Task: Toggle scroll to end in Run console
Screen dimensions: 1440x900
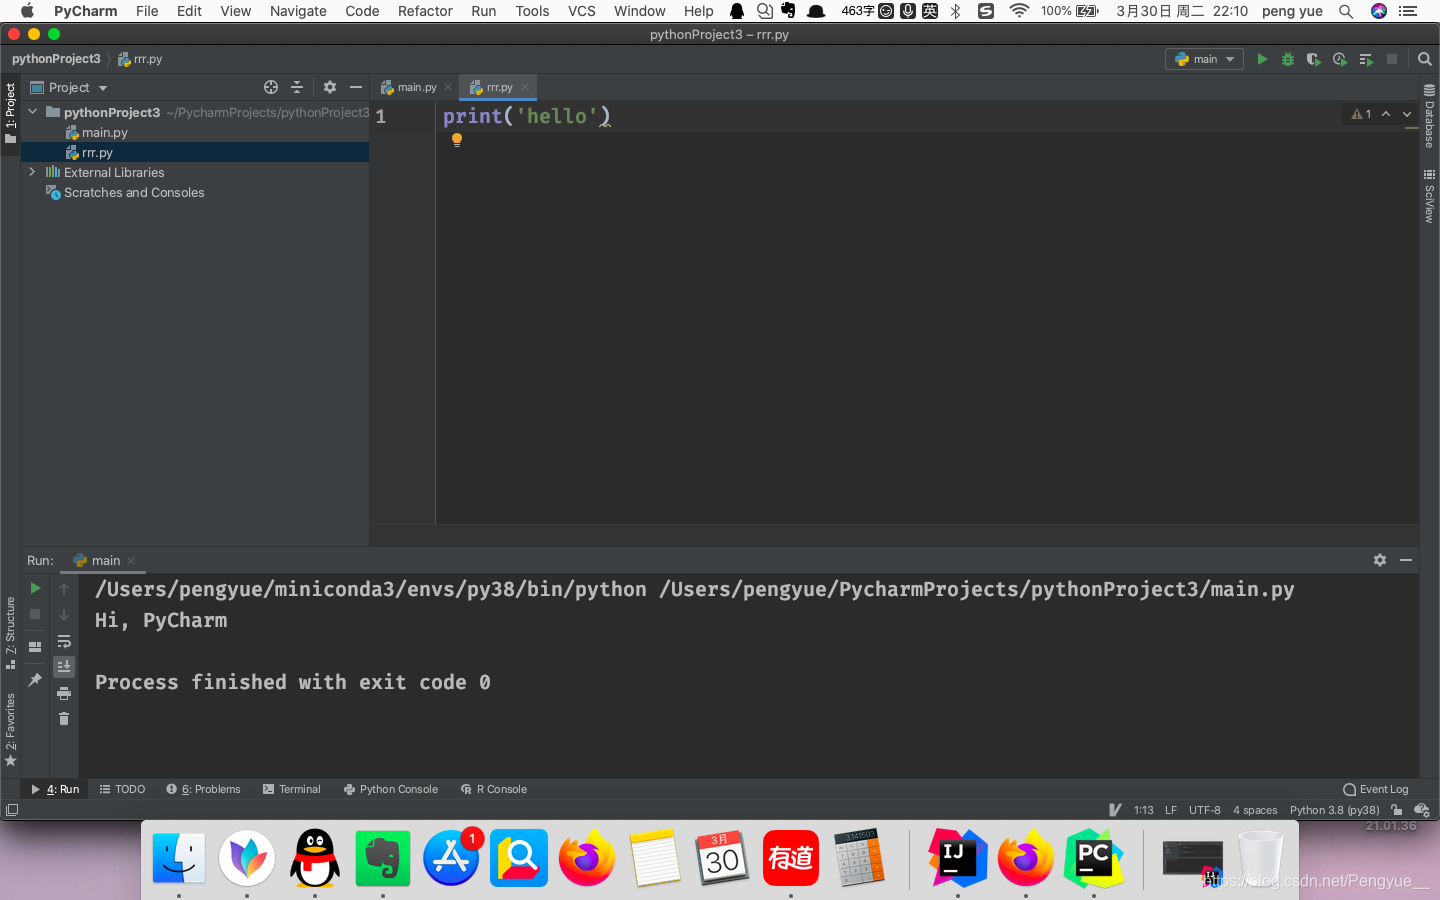Action: tap(64, 667)
